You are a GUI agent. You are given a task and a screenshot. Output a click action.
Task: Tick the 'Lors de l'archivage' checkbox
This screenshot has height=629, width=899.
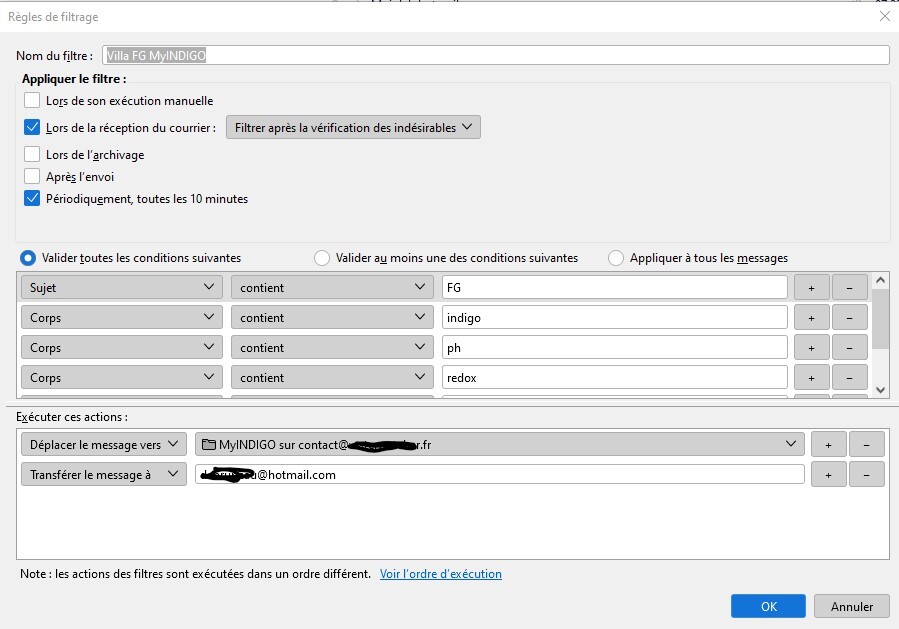pyautogui.click(x=32, y=154)
